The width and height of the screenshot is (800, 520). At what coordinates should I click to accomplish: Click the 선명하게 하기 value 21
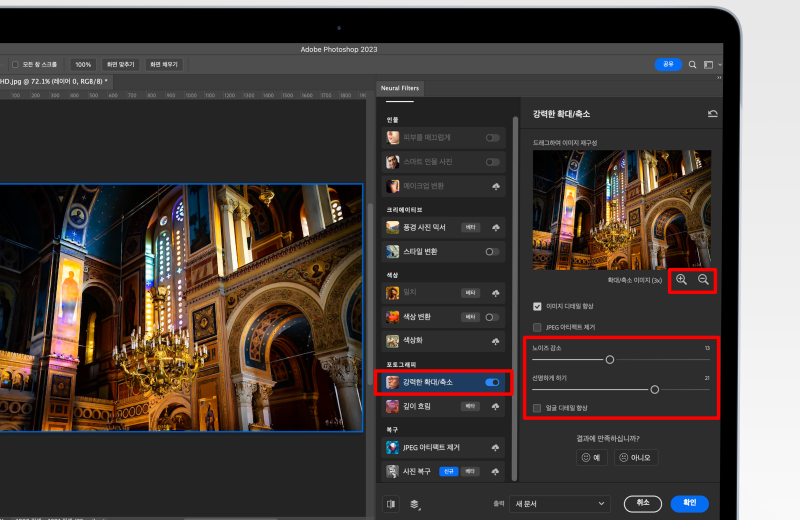point(707,378)
